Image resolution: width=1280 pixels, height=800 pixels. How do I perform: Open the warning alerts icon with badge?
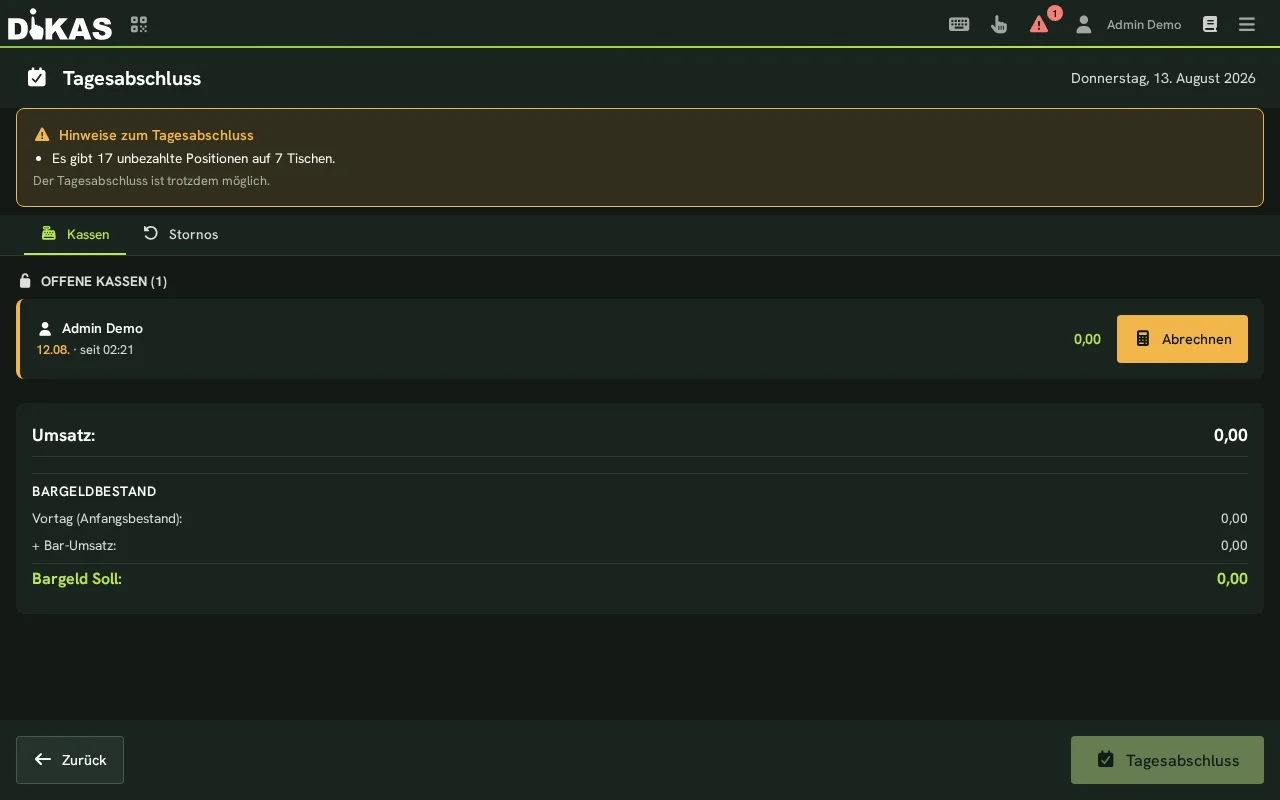1040,24
